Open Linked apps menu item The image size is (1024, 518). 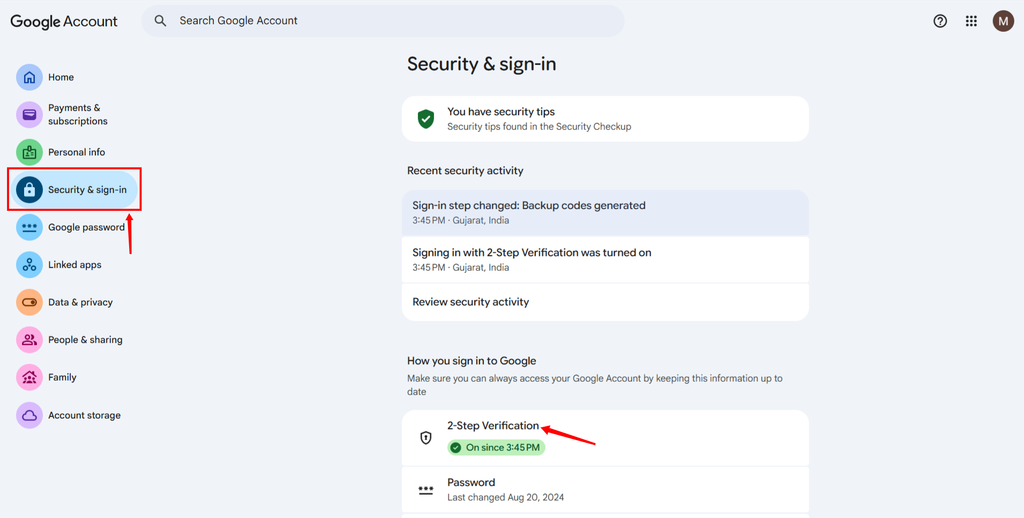pos(74,265)
